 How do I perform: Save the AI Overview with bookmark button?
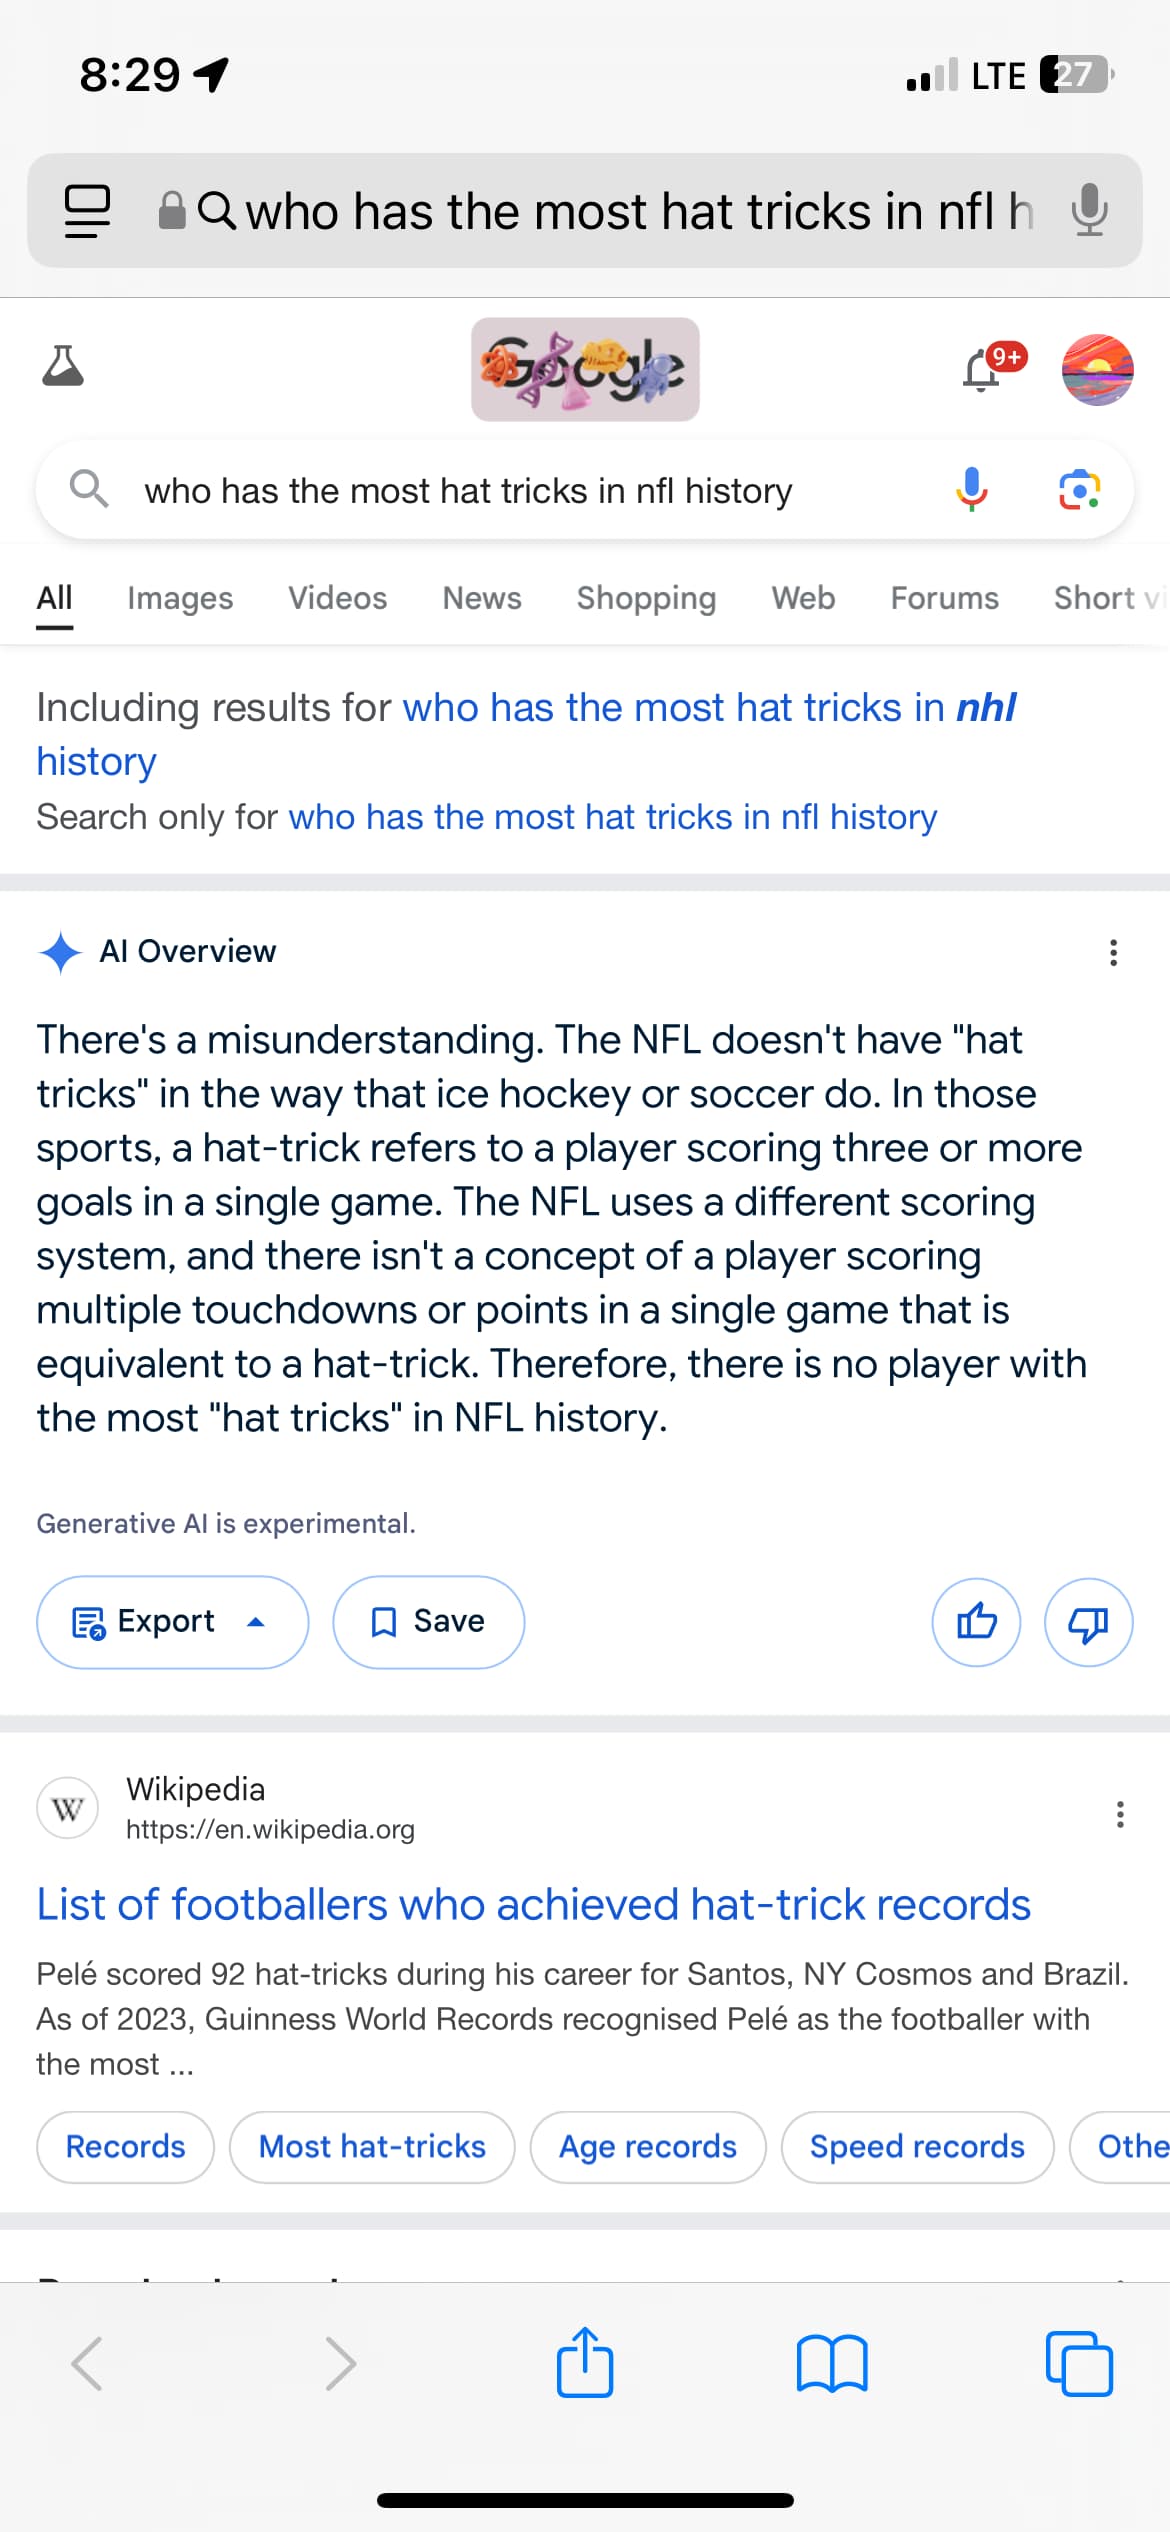point(428,1622)
